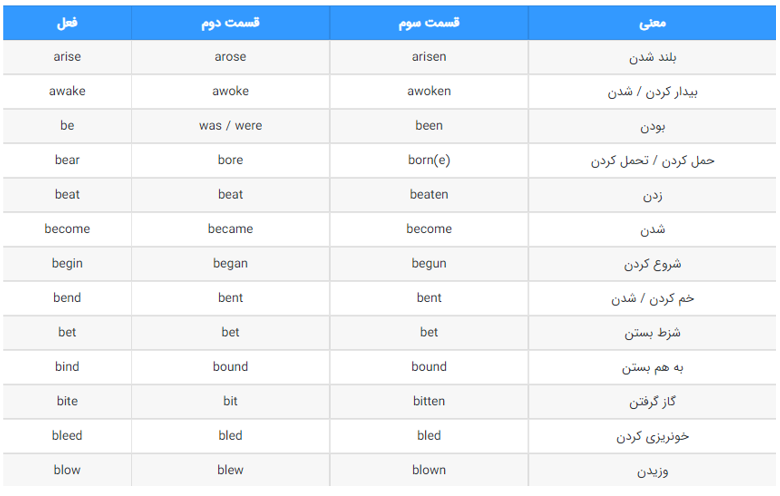Image resolution: width=780 pixels, height=496 pixels.
Task: Select the 'born(e)' participle cell
Action: coord(429,160)
